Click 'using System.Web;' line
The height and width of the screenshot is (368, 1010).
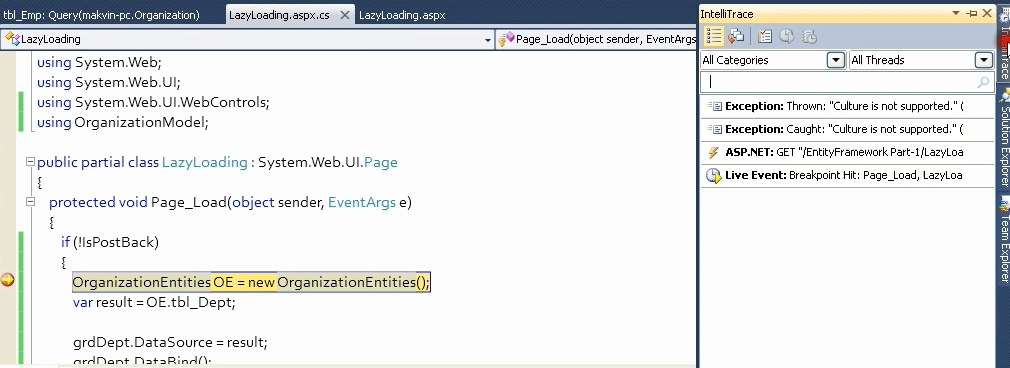[99, 63]
